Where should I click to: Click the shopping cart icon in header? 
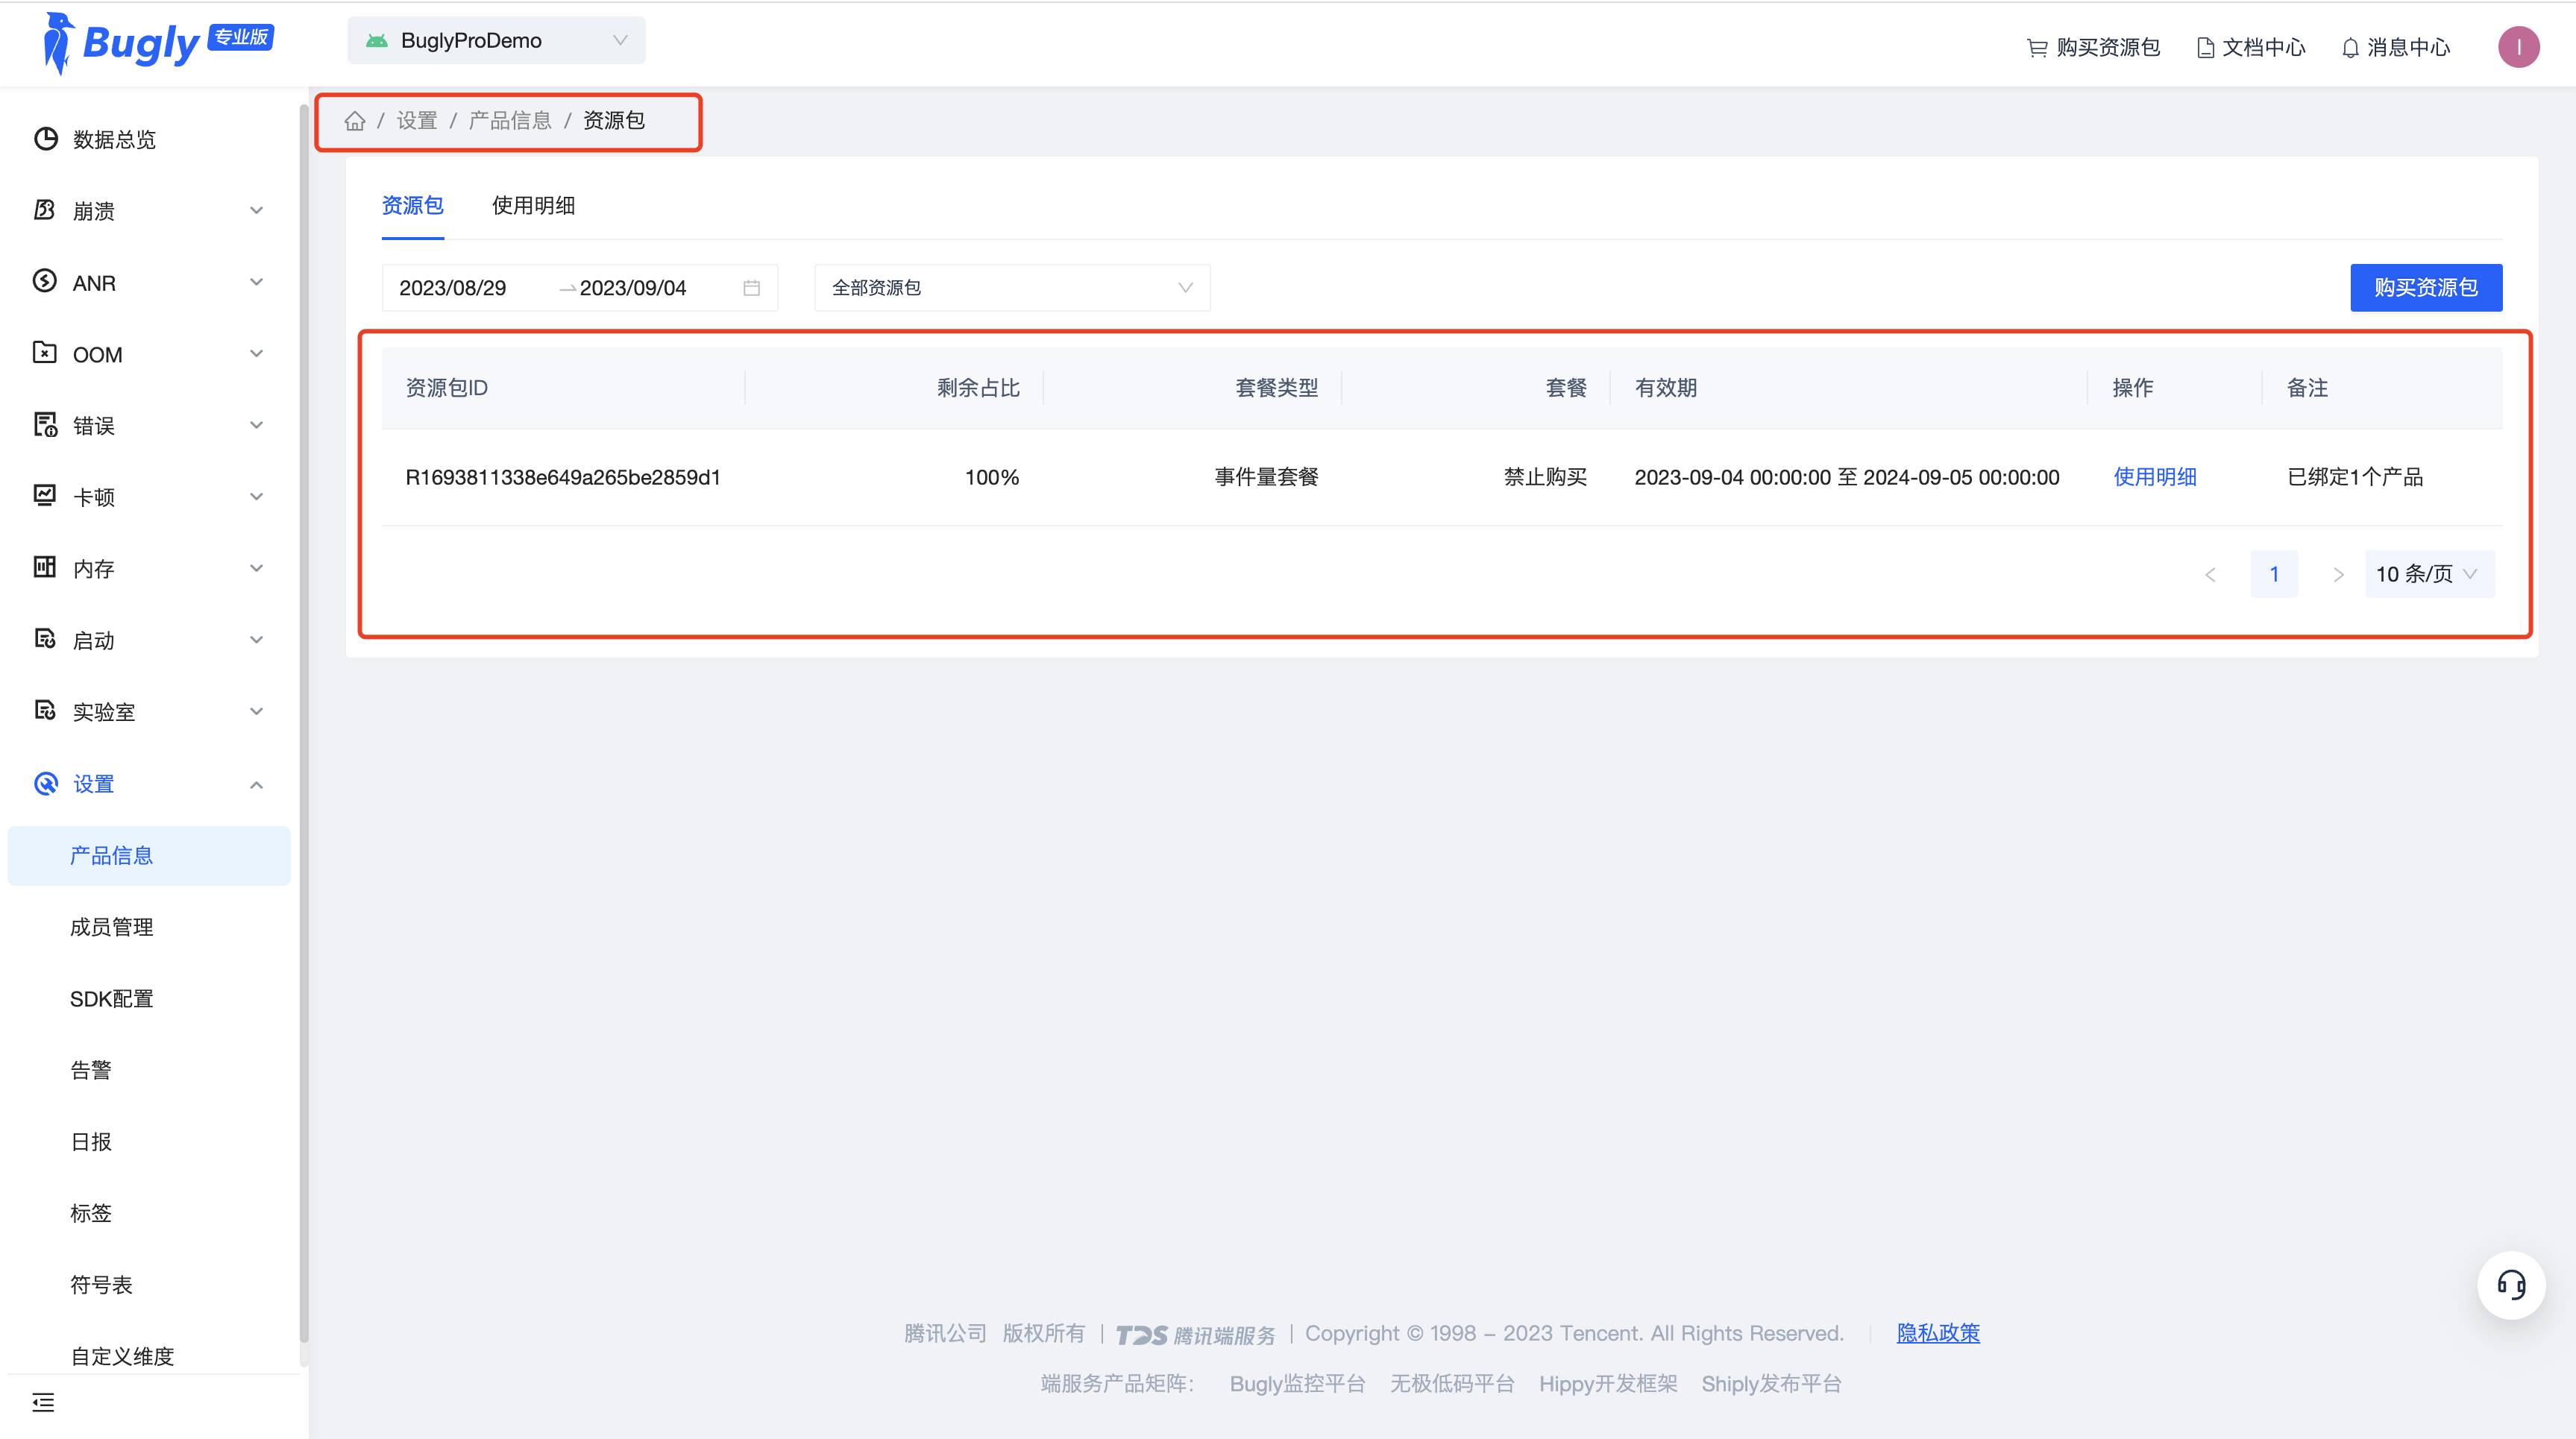pos(2037,47)
